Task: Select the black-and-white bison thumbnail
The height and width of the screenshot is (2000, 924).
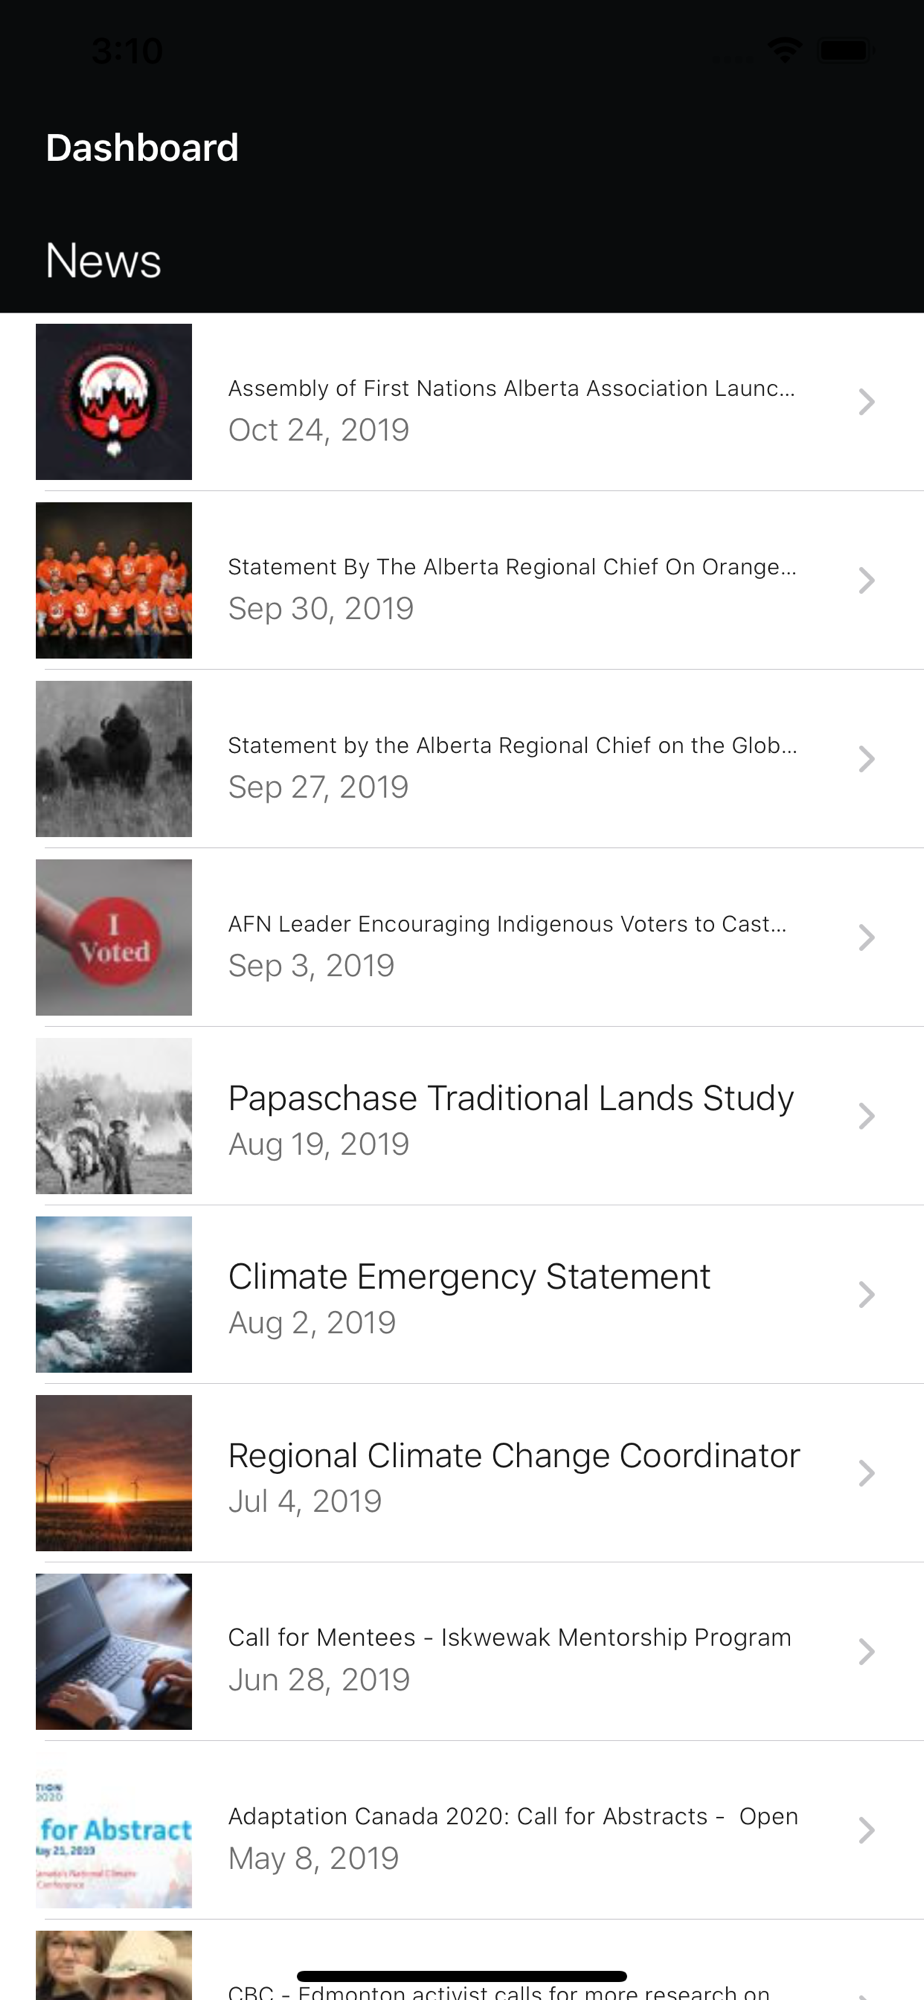Action: [114, 759]
